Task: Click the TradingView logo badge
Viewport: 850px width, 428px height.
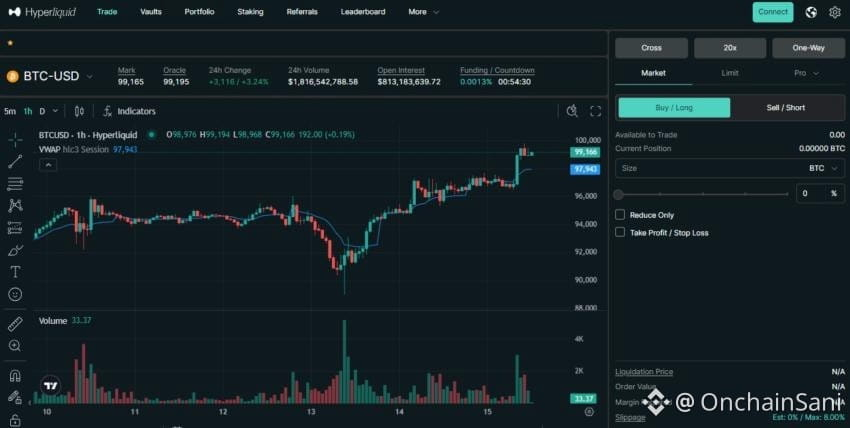Action: pyautogui.click(x=51, y=386)
